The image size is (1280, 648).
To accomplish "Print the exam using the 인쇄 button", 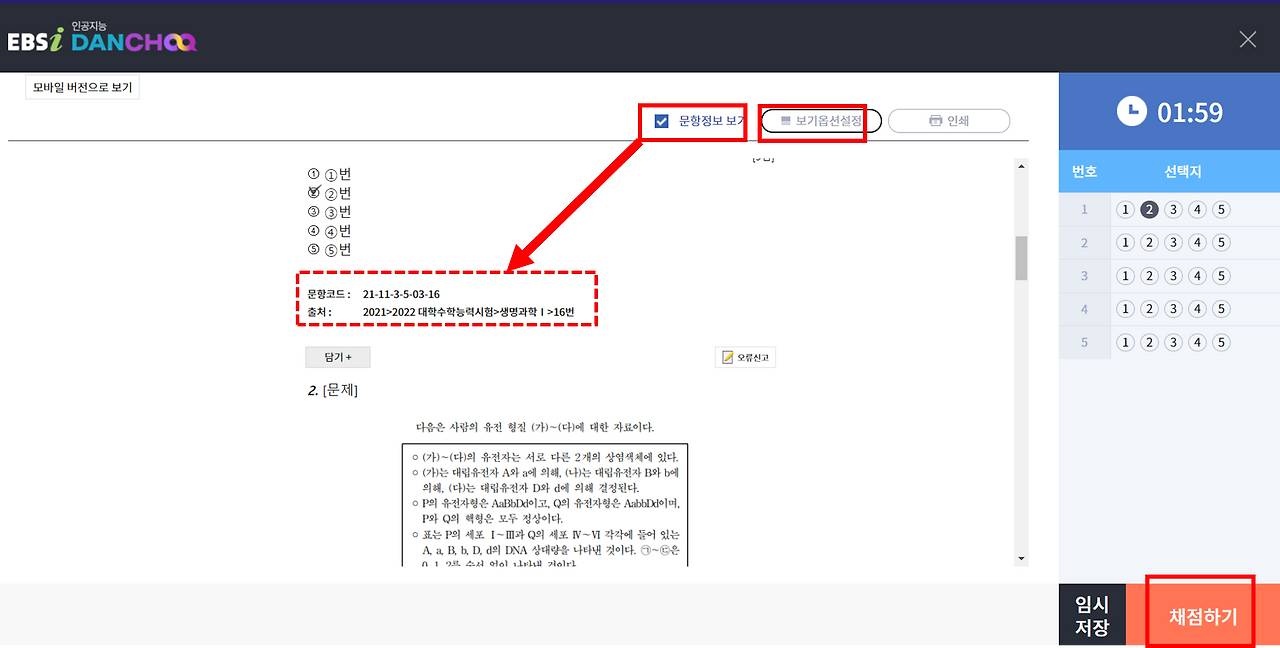I will pyautogui.click(x=948, y=120).
